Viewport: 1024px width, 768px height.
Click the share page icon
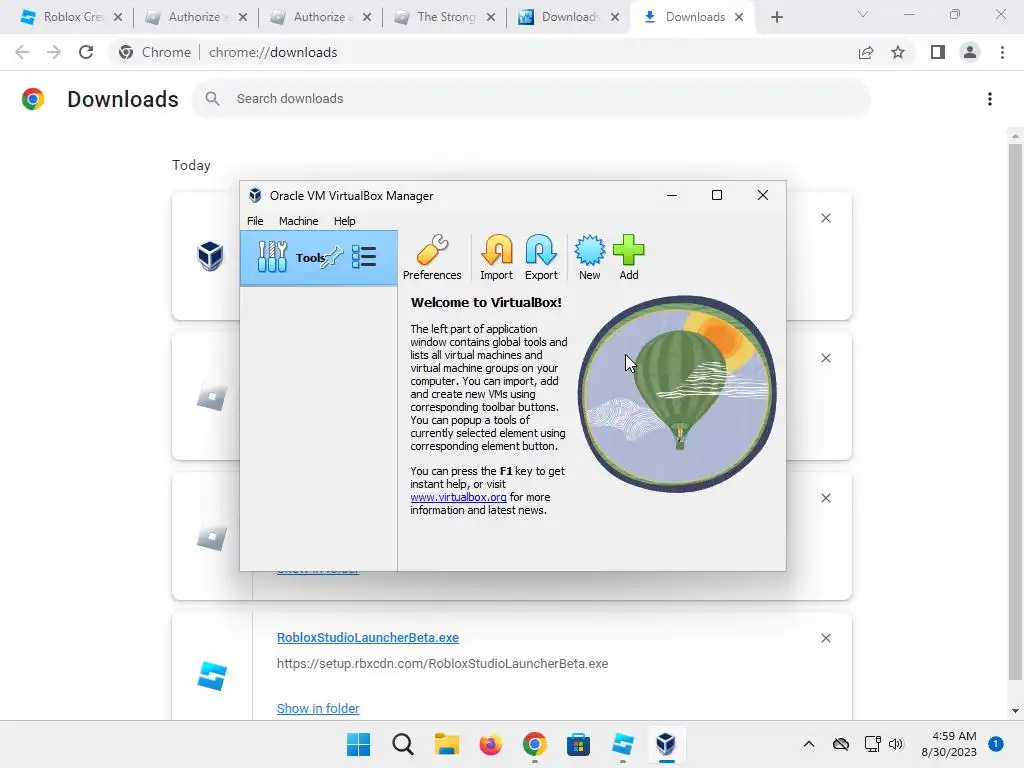866,52
